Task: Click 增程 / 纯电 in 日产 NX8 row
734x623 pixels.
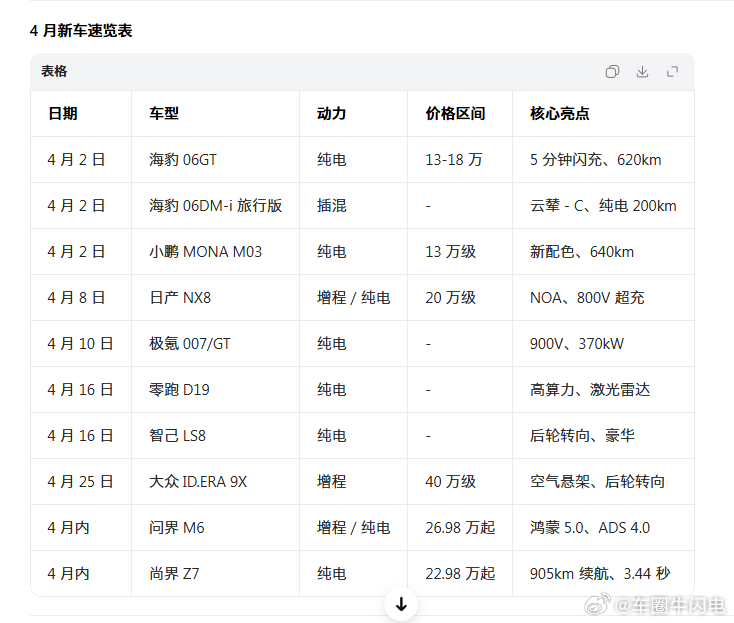Action: point(353,298)
